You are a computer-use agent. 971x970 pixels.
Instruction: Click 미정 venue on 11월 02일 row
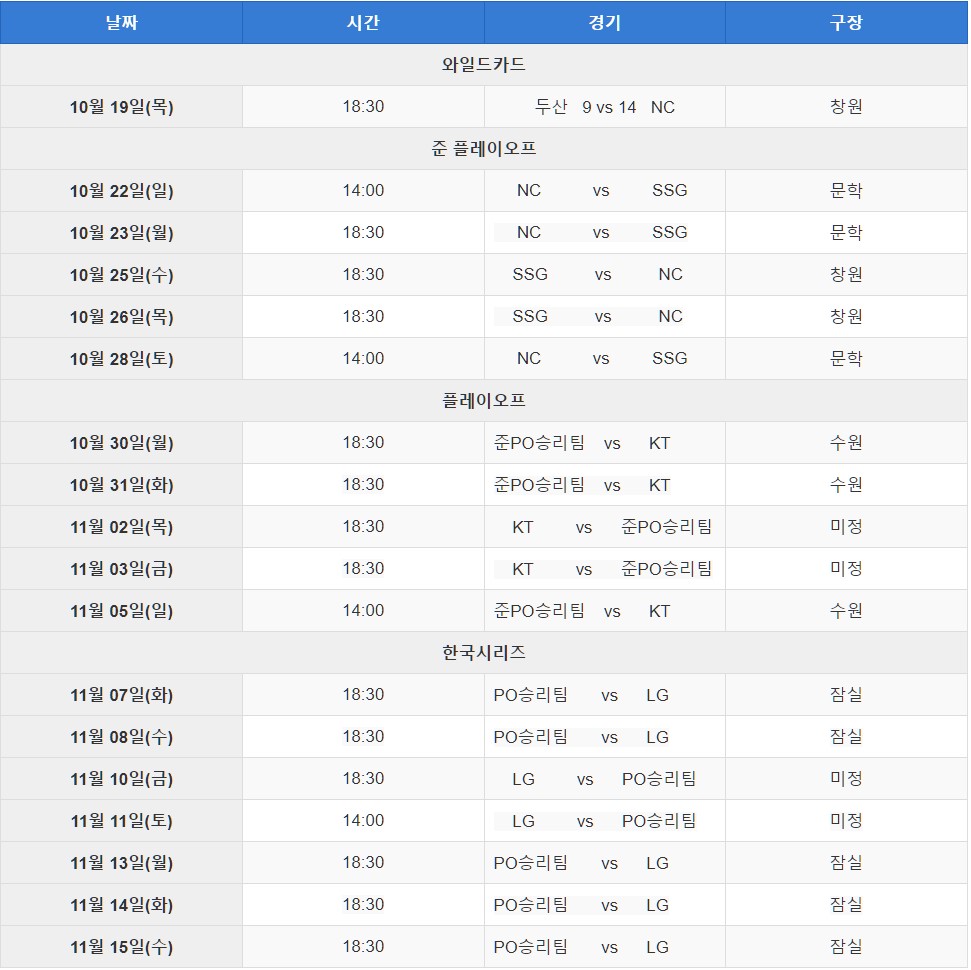click(x=846, y=527)
